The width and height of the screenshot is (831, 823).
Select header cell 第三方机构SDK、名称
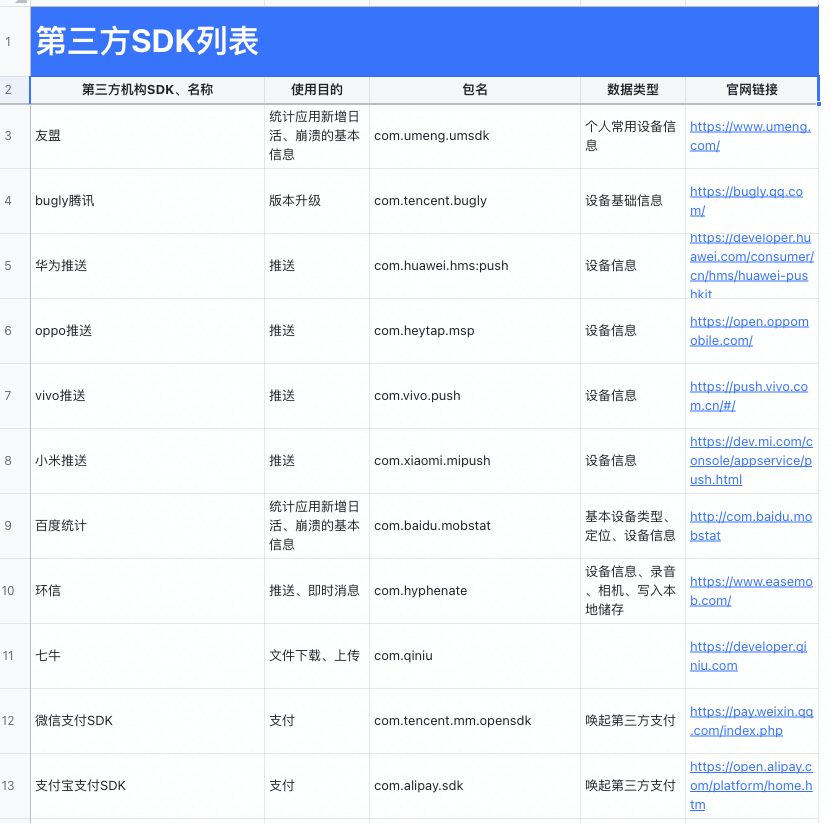tap(147, 90)
